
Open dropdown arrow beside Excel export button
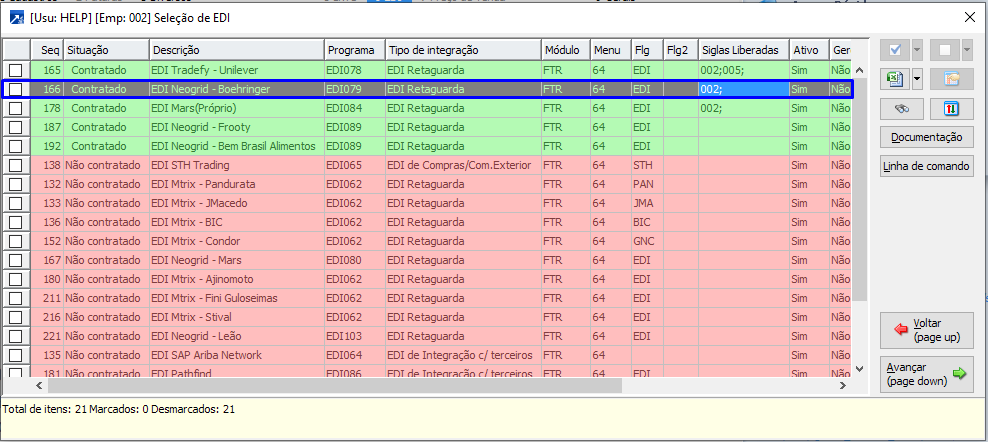(917, 79)
